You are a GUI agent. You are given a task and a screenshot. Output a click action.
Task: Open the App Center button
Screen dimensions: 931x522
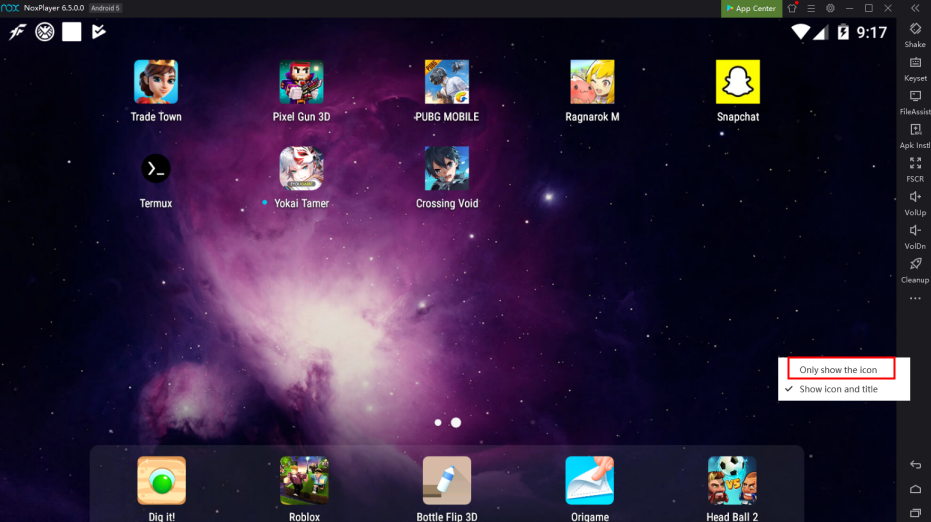(x=750, y=8)
